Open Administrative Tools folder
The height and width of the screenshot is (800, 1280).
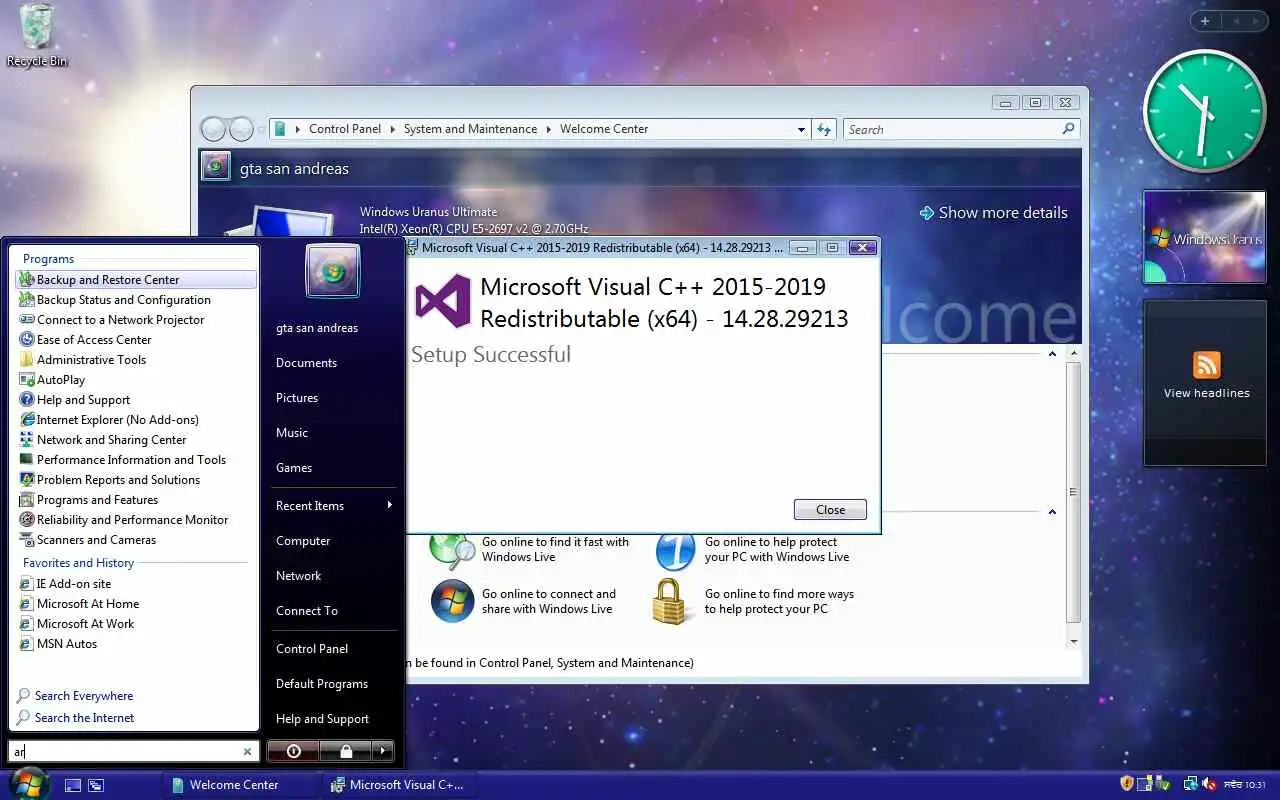coord(82,360)
